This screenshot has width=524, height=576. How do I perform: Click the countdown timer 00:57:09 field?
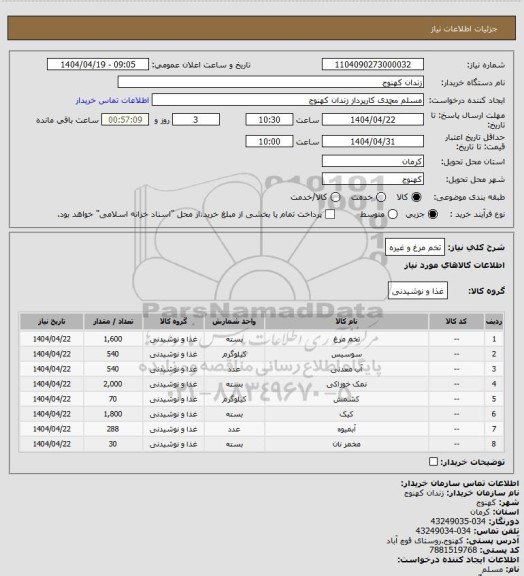pos(125,120)
